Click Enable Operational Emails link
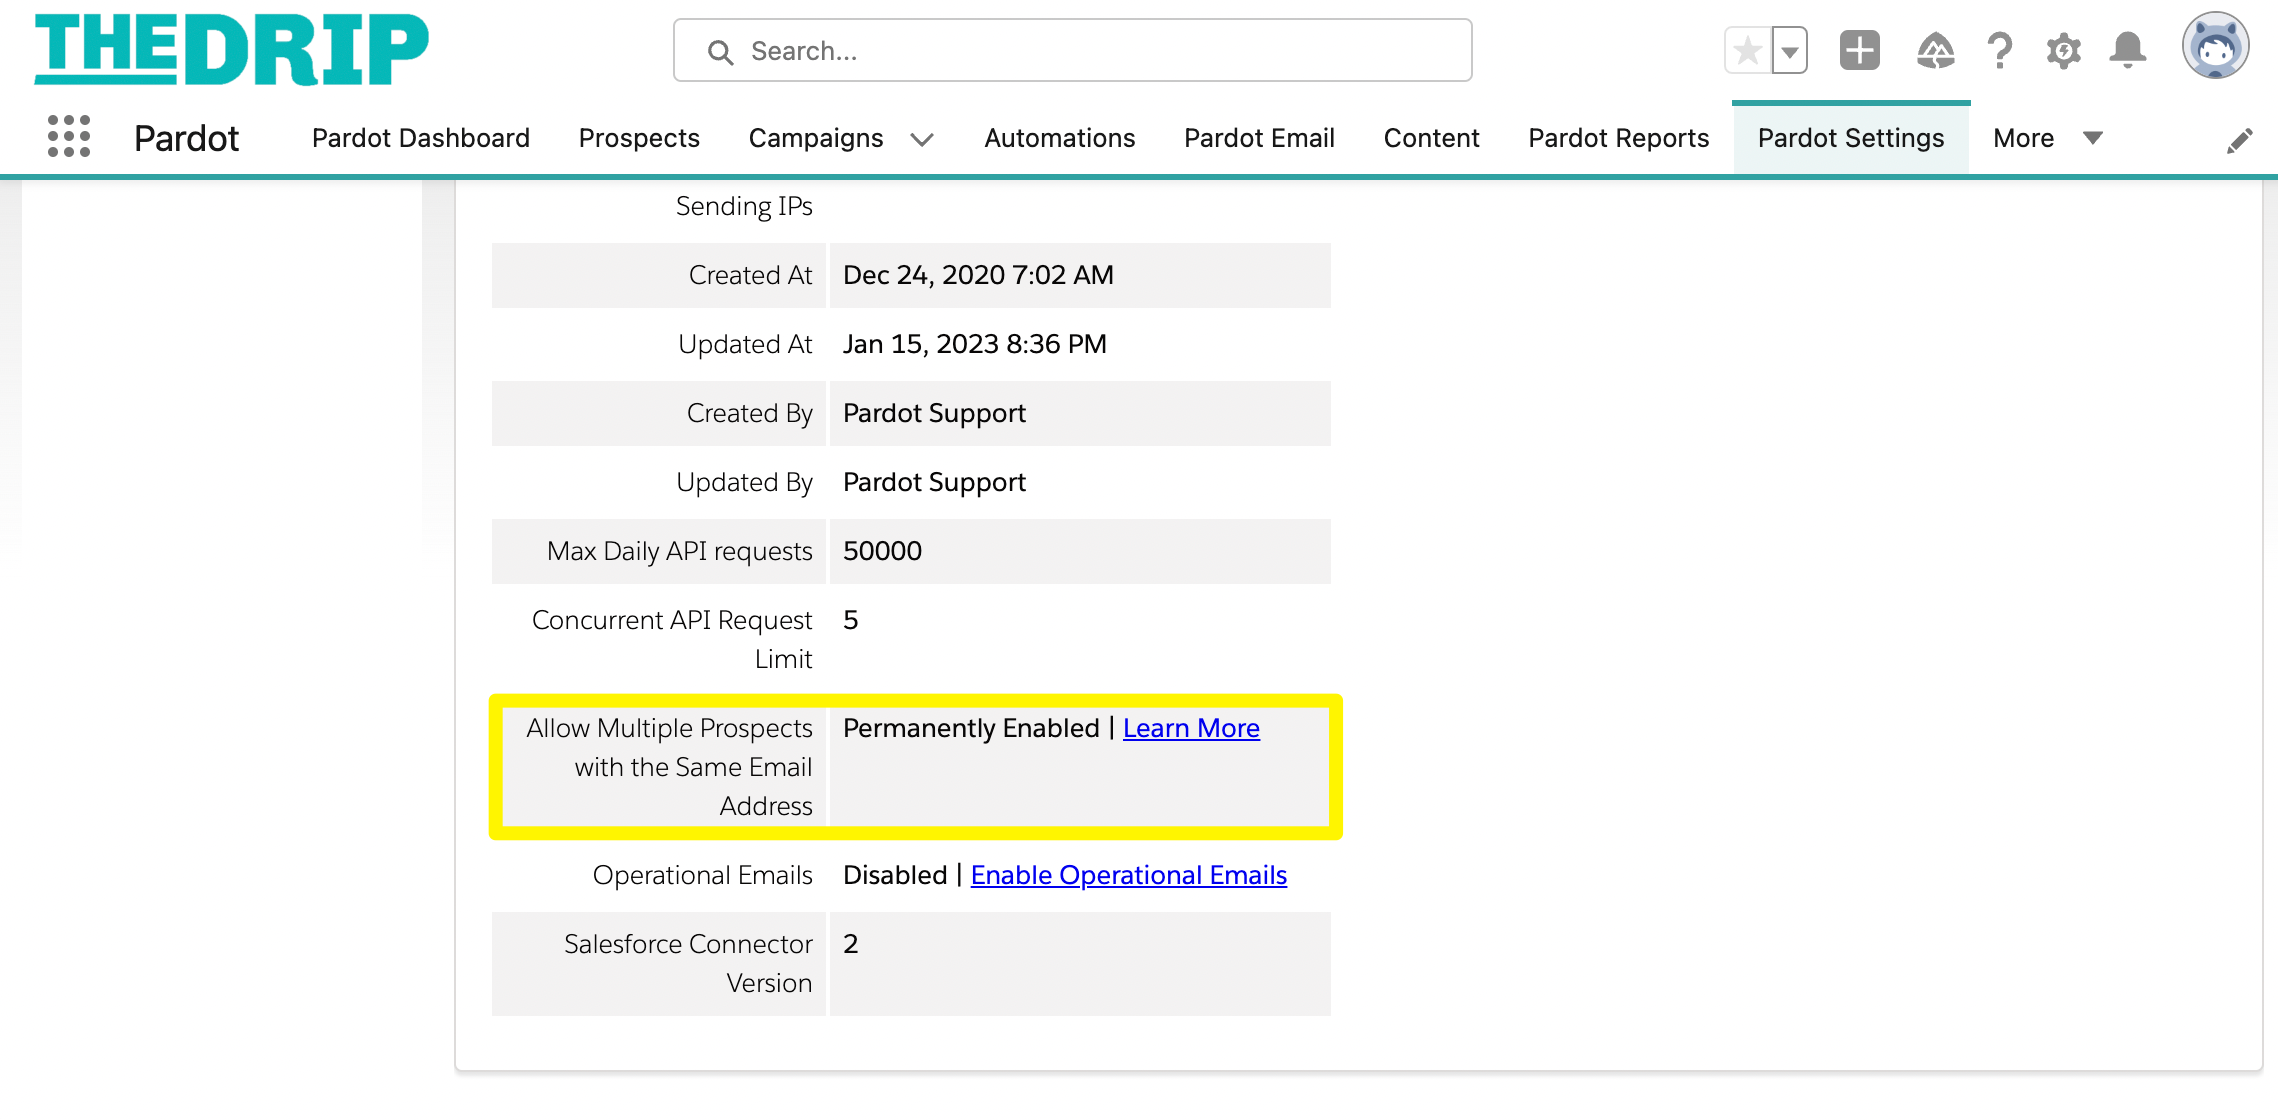2278x1120 pixels. (x=1129, y=875)
